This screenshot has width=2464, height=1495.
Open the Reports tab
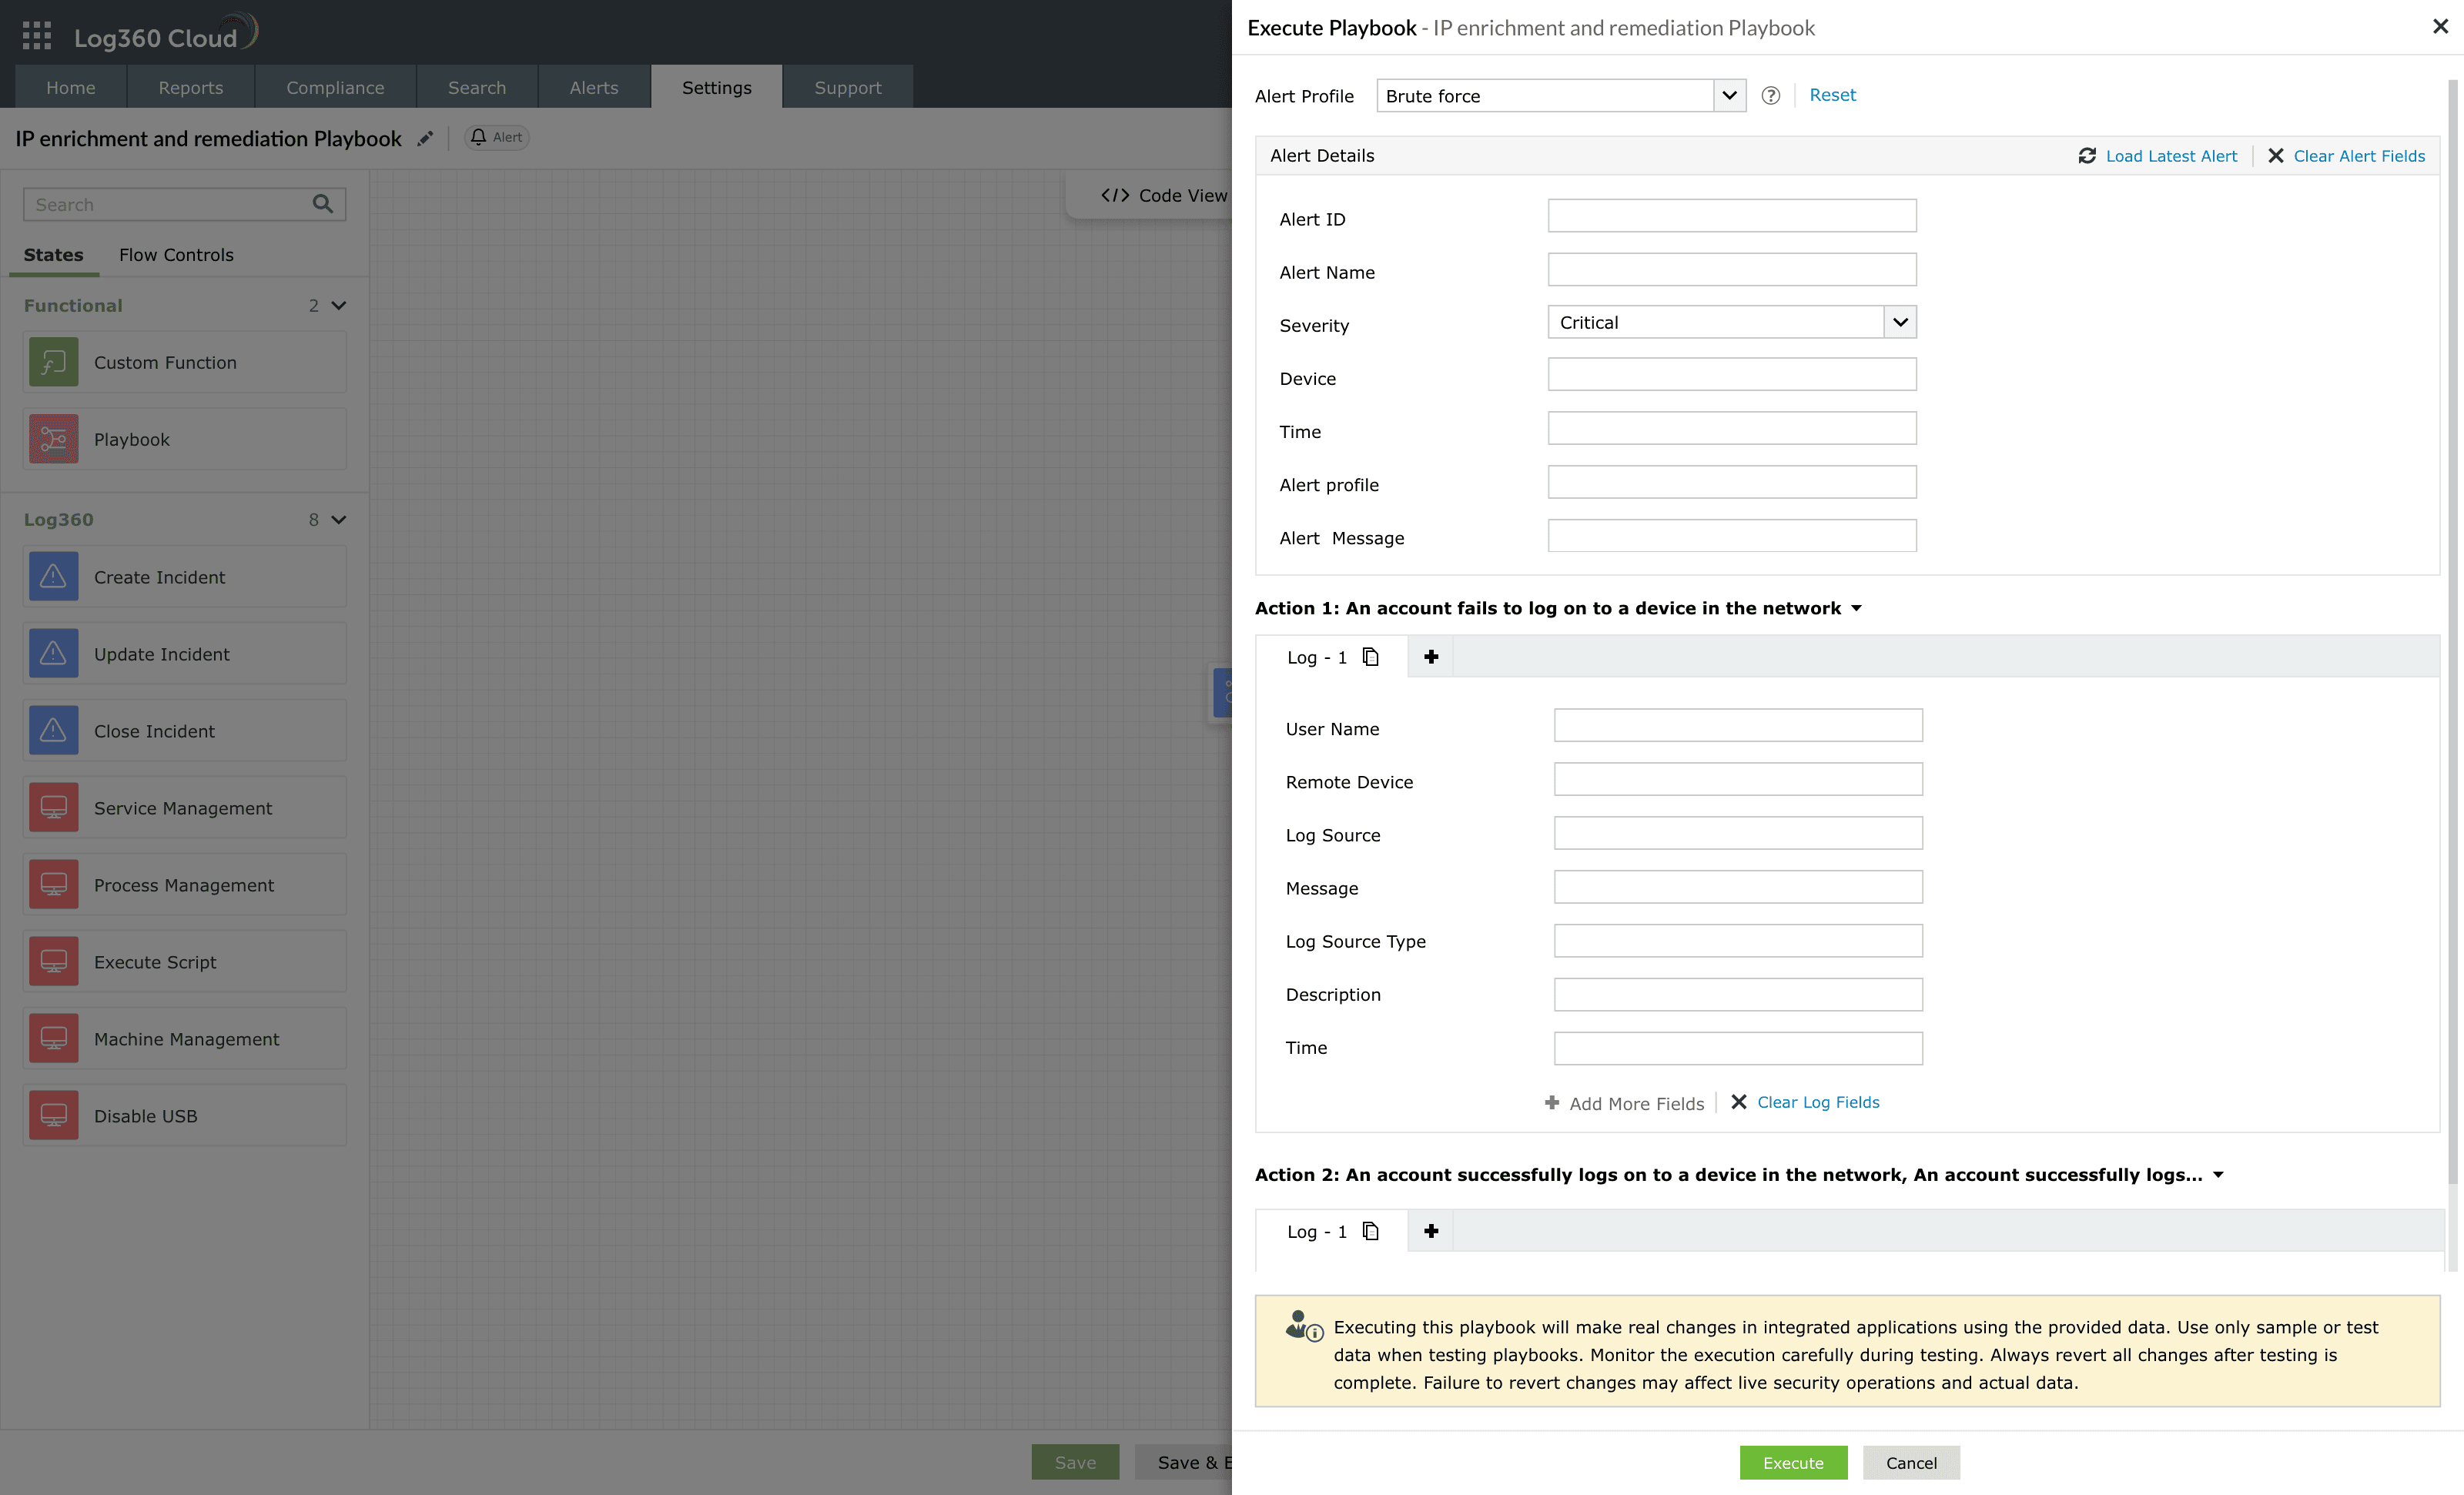[x=191, y=87]
